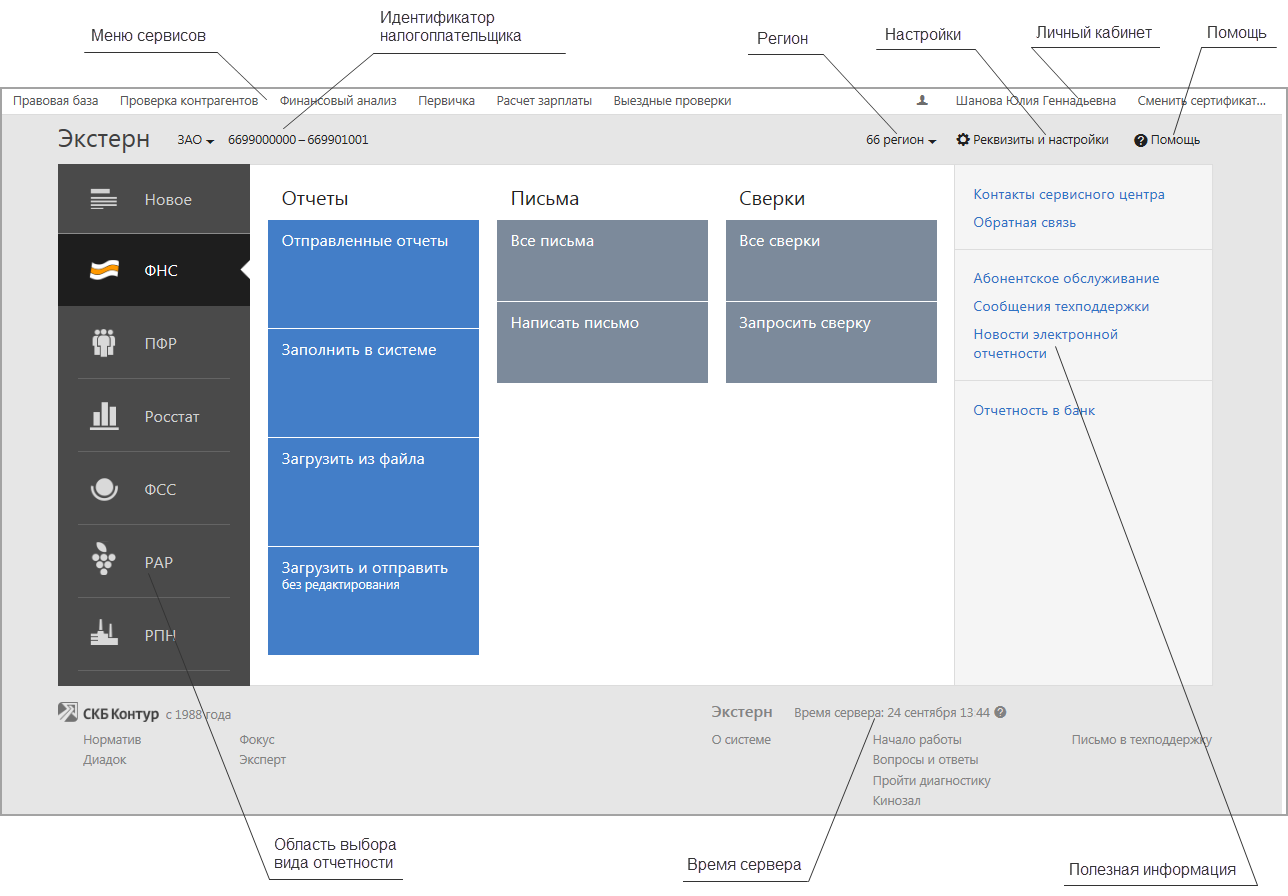This screenshot has width=1288, height=896.
Task: Click Запросить сверку tile
Action: 831,342
